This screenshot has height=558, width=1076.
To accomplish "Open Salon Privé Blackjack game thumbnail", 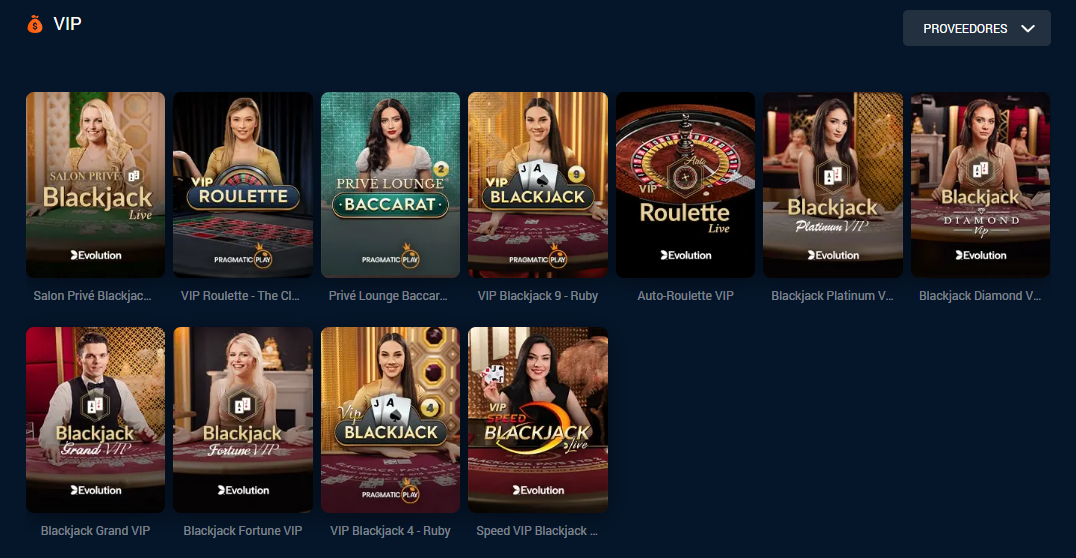I will [x=95, y=185].
